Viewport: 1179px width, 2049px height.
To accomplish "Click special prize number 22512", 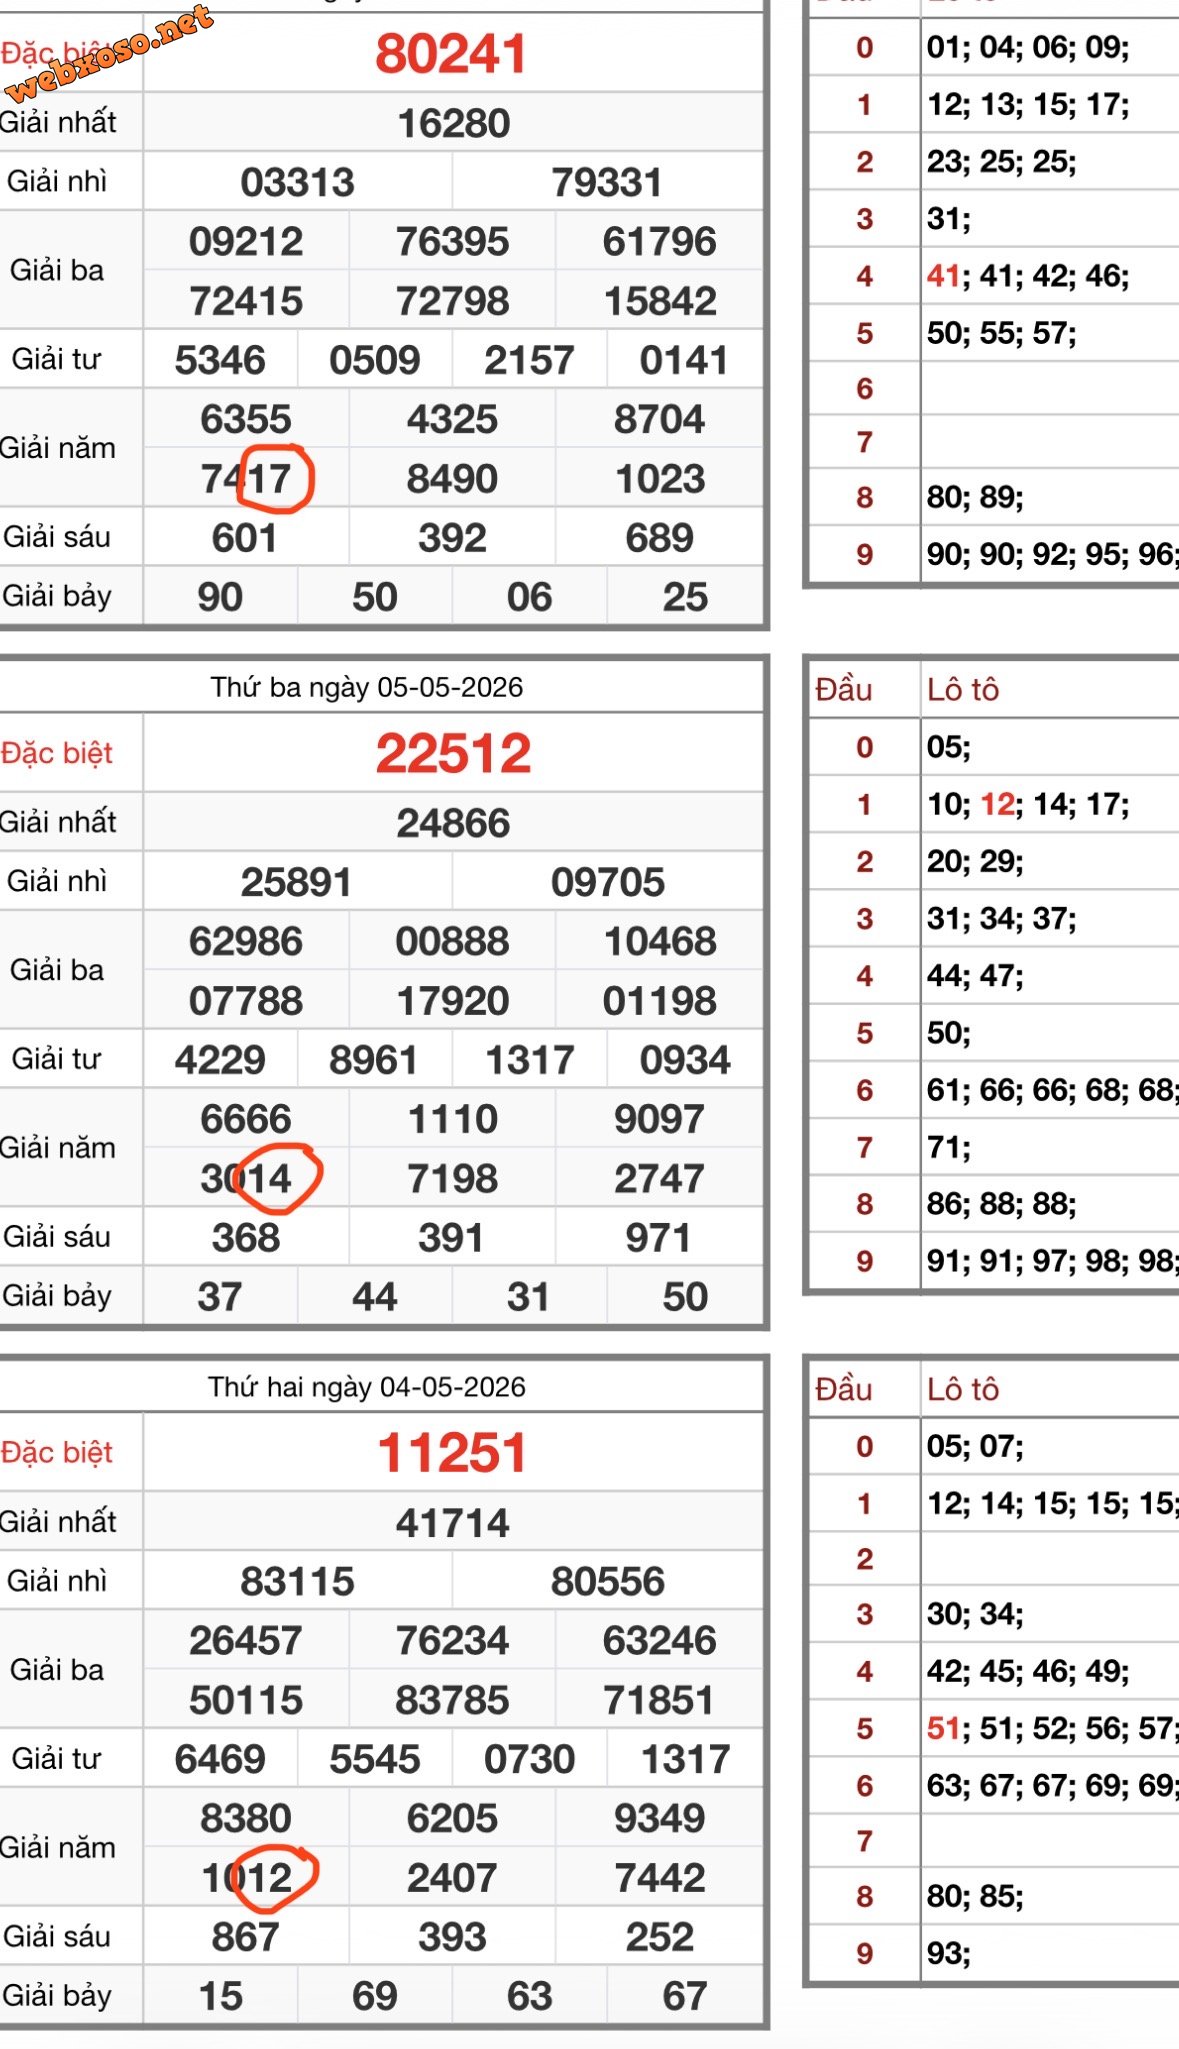I will [x=453, y=754].
